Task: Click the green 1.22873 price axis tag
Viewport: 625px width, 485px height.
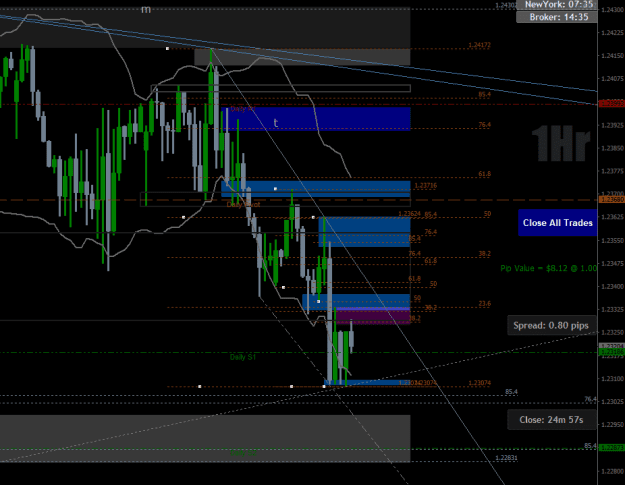Action: (x=612, y=448)
